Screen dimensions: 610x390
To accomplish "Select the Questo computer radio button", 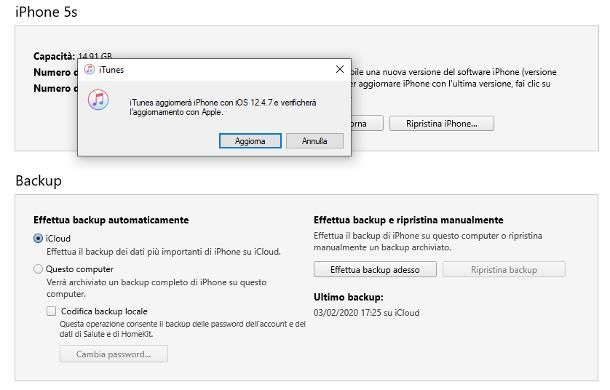I will [x=38, y=269].
